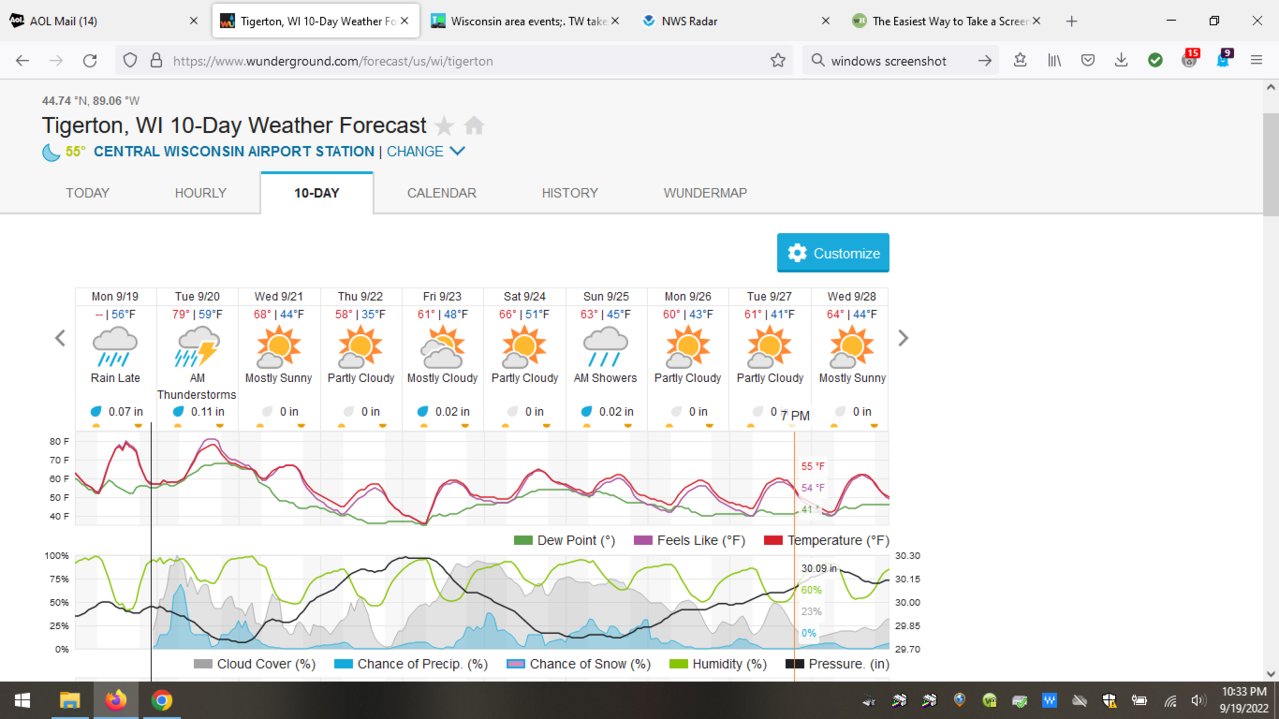This screenshot has width=1279, height=719.
Task: Click the Pressure black legend swatch
Action: (x=795, y=664)
